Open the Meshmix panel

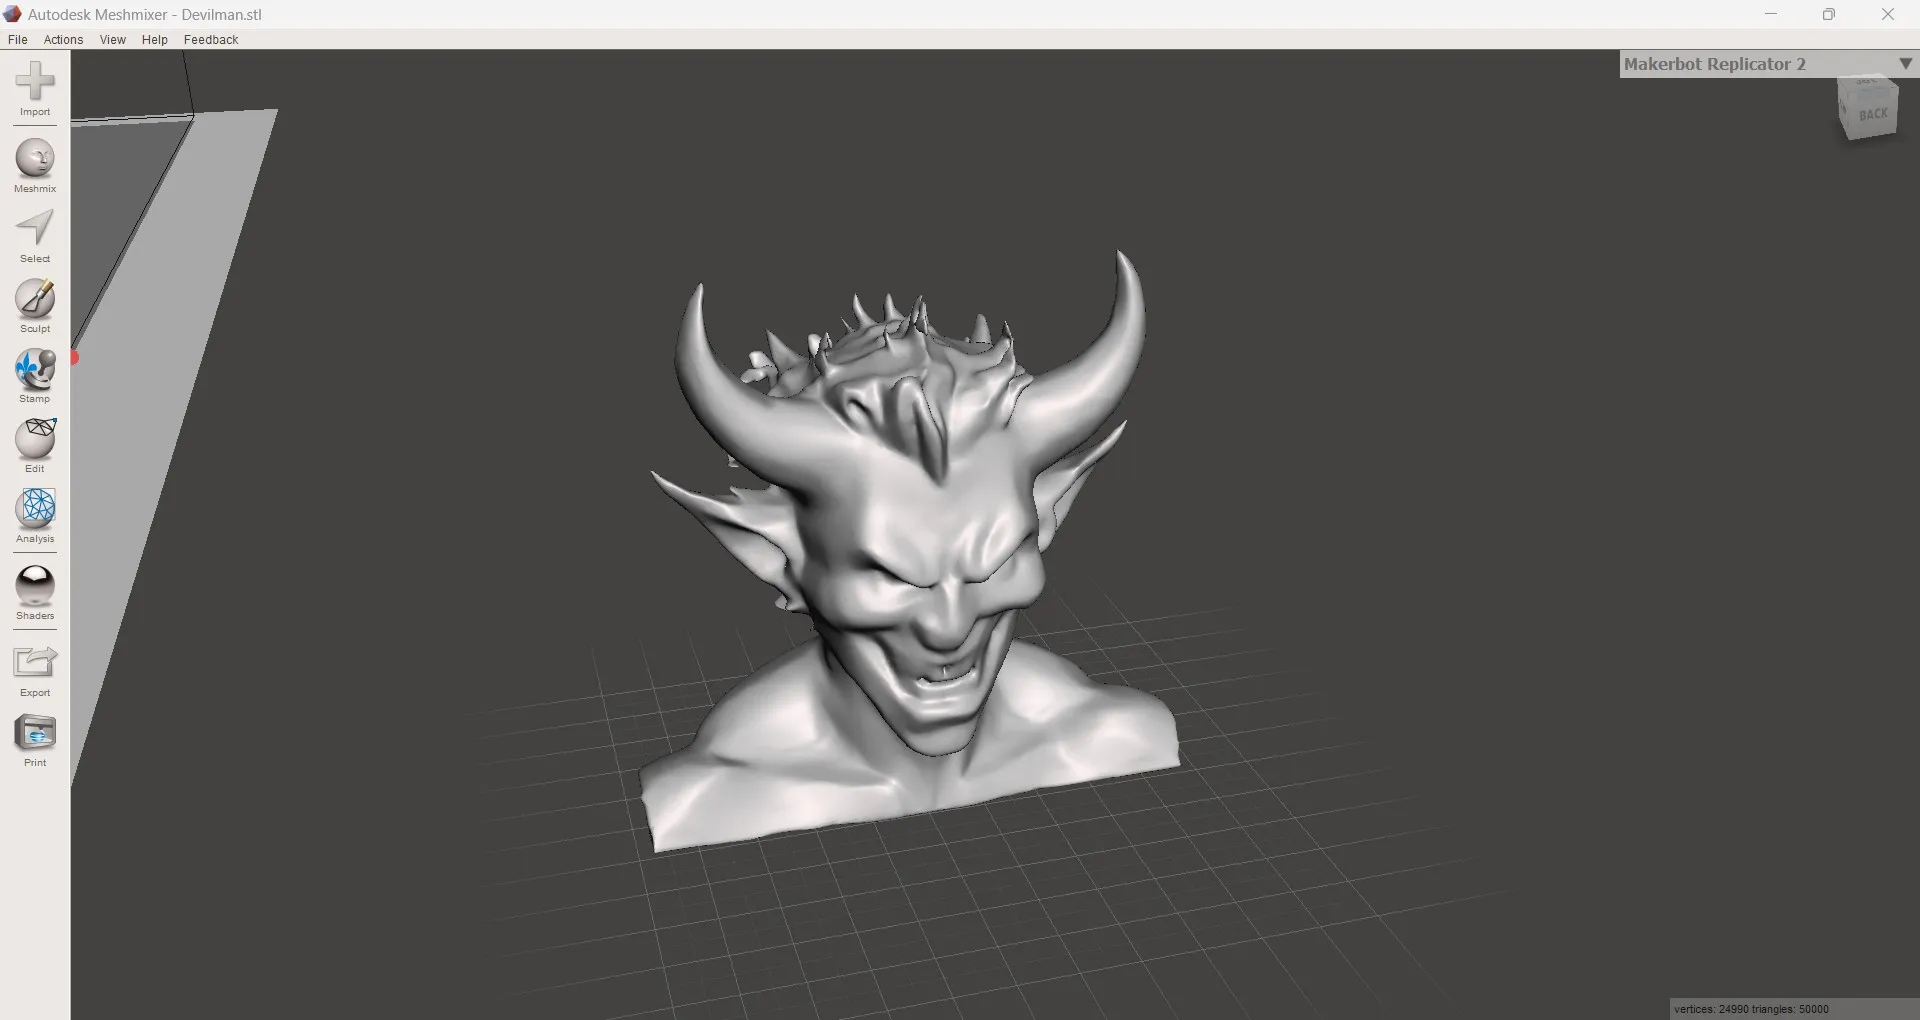coord(35,166)
